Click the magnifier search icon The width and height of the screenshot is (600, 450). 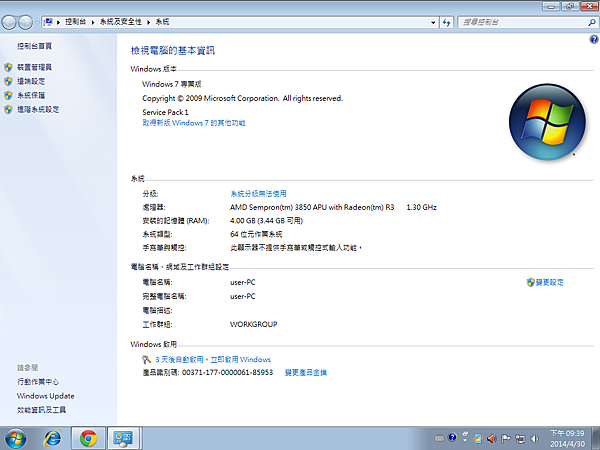click(592, 23)
